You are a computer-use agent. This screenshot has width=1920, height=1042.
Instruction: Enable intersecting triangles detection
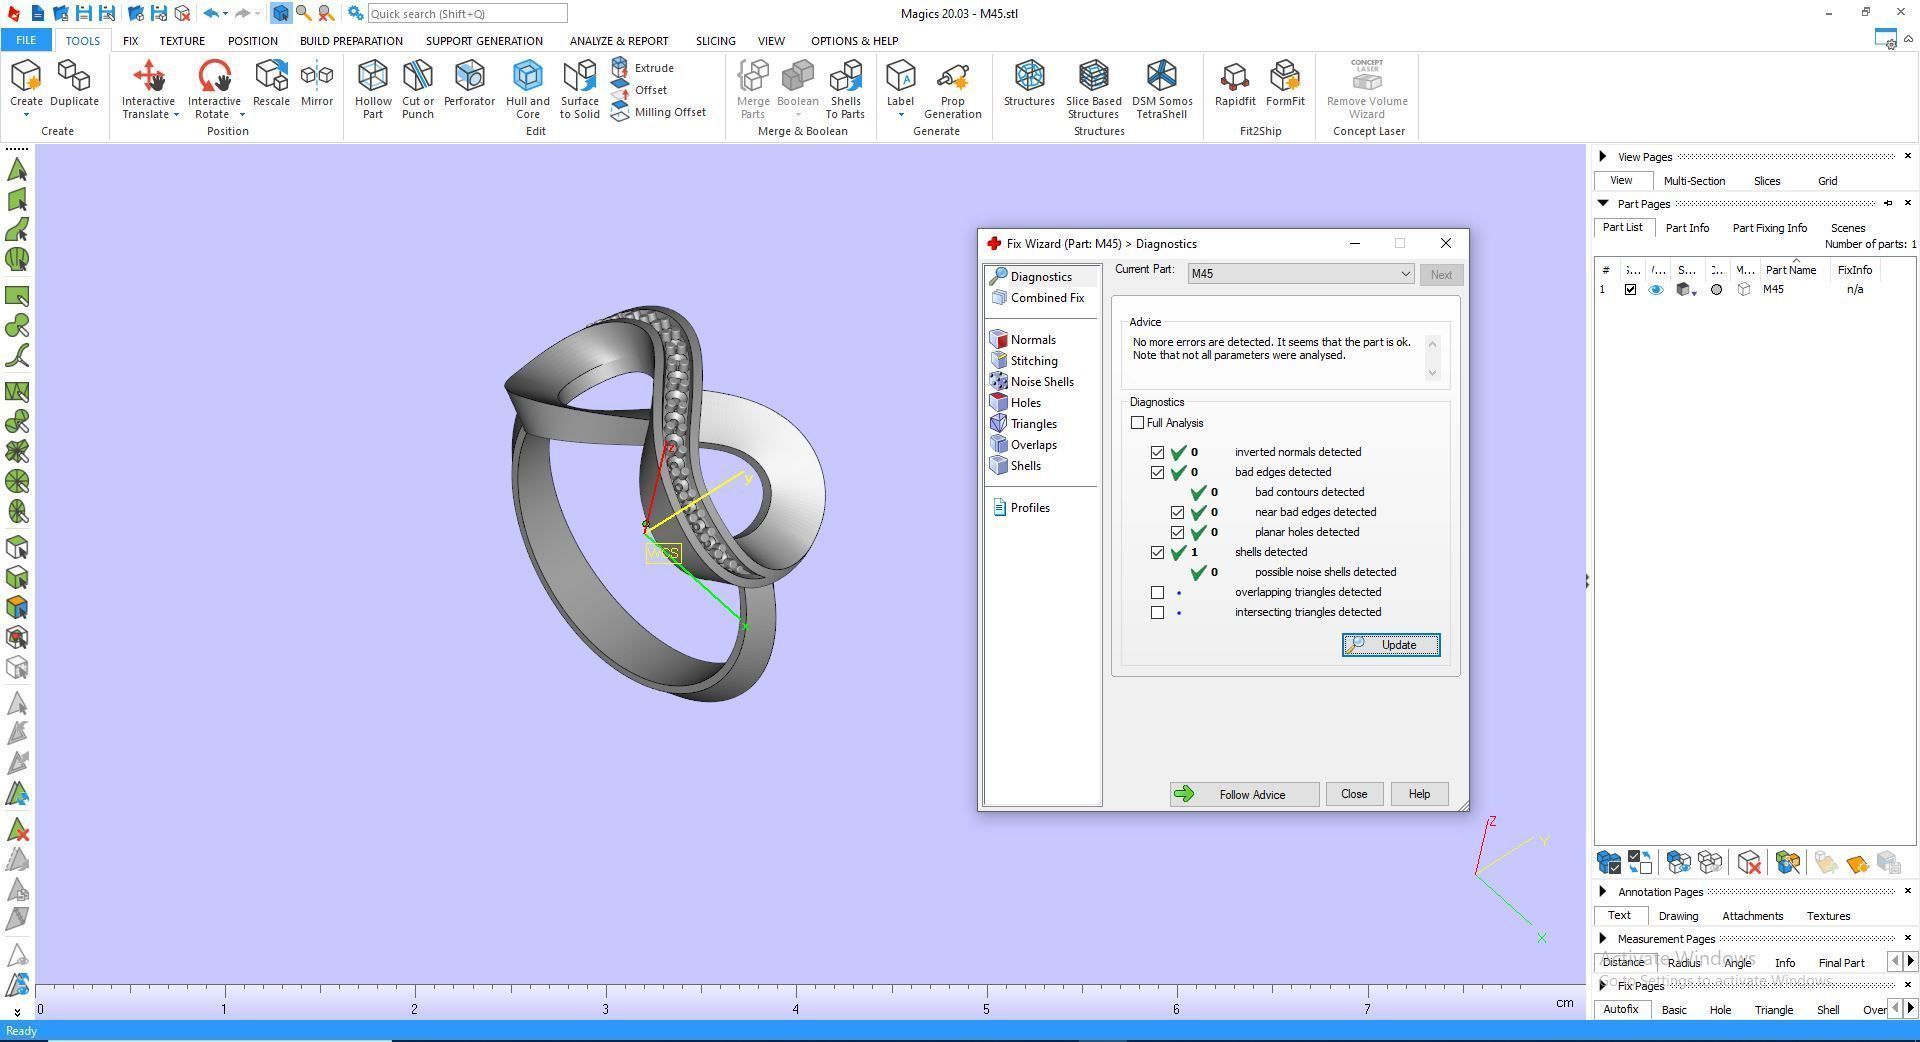(1157, 612)
